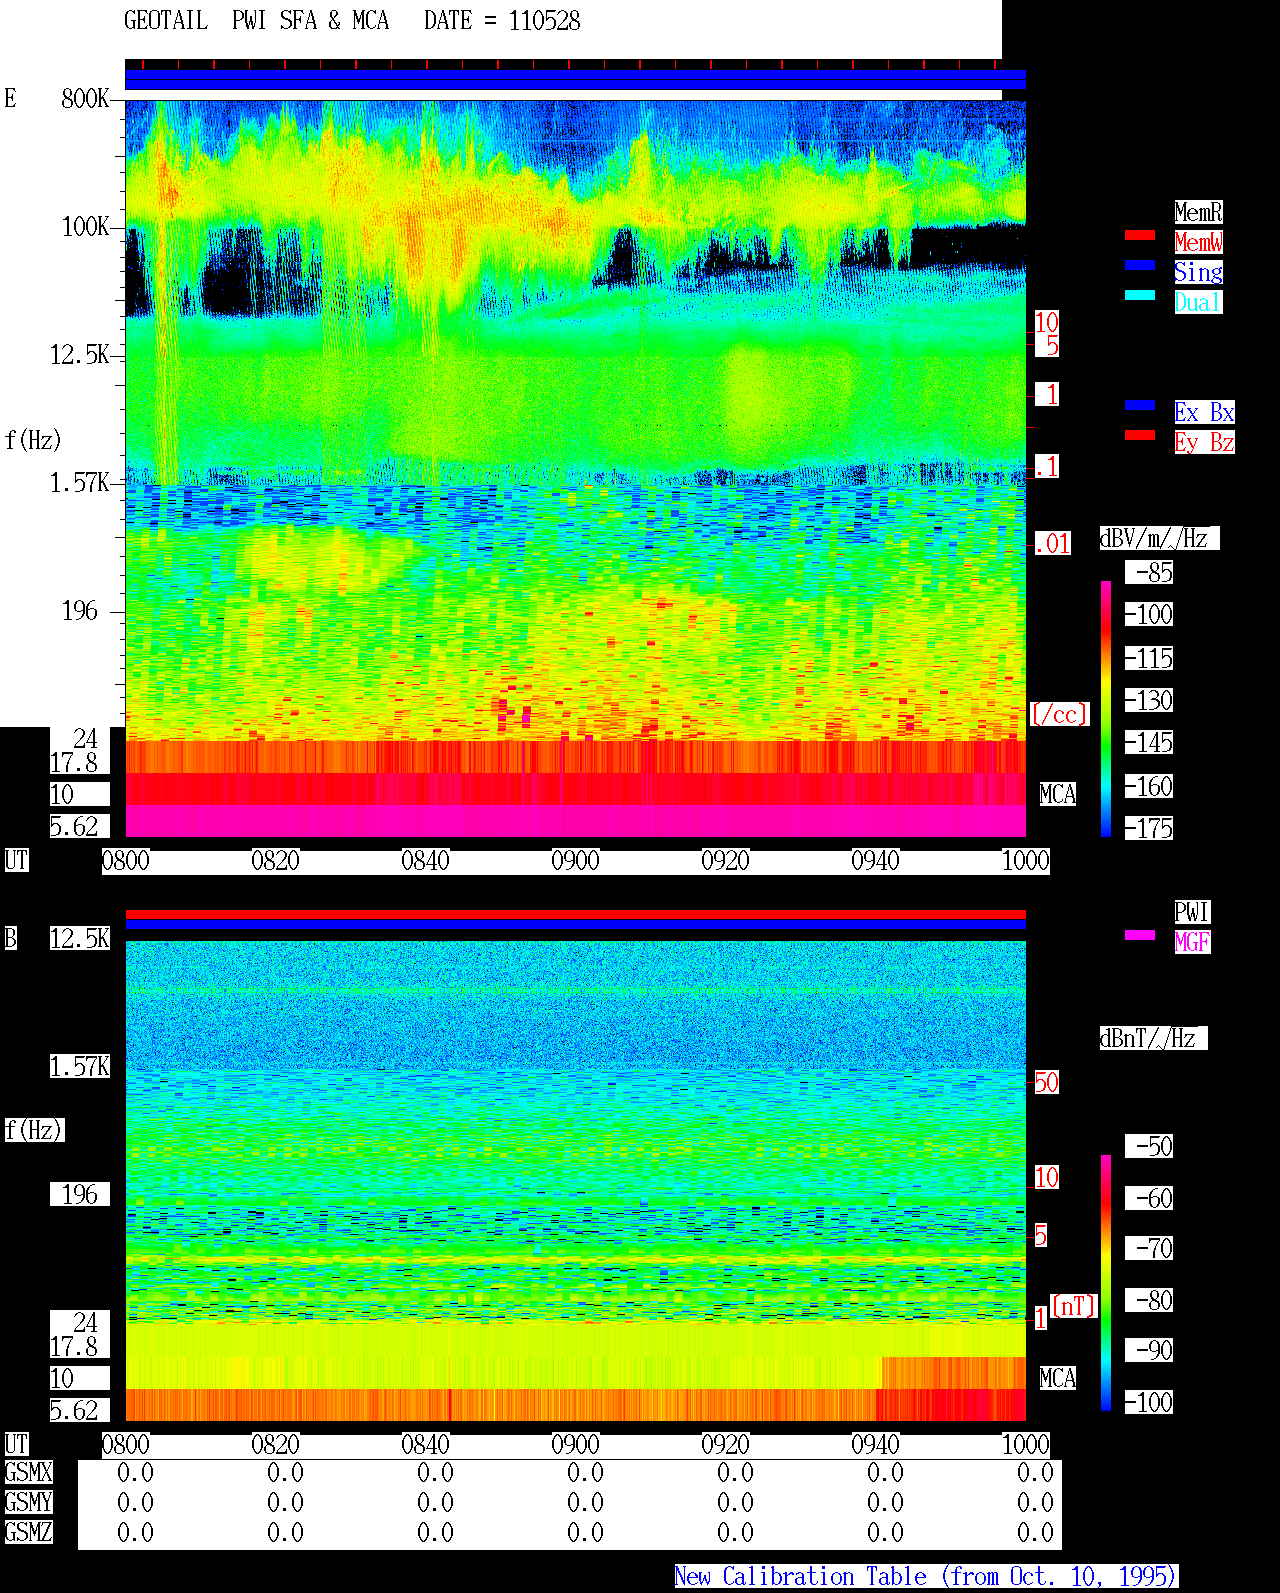Click the [nT] magnetic field unit label
Viewport: 1280px width, 1593px height.
pyautogui.click(x=1074, y=1305)
